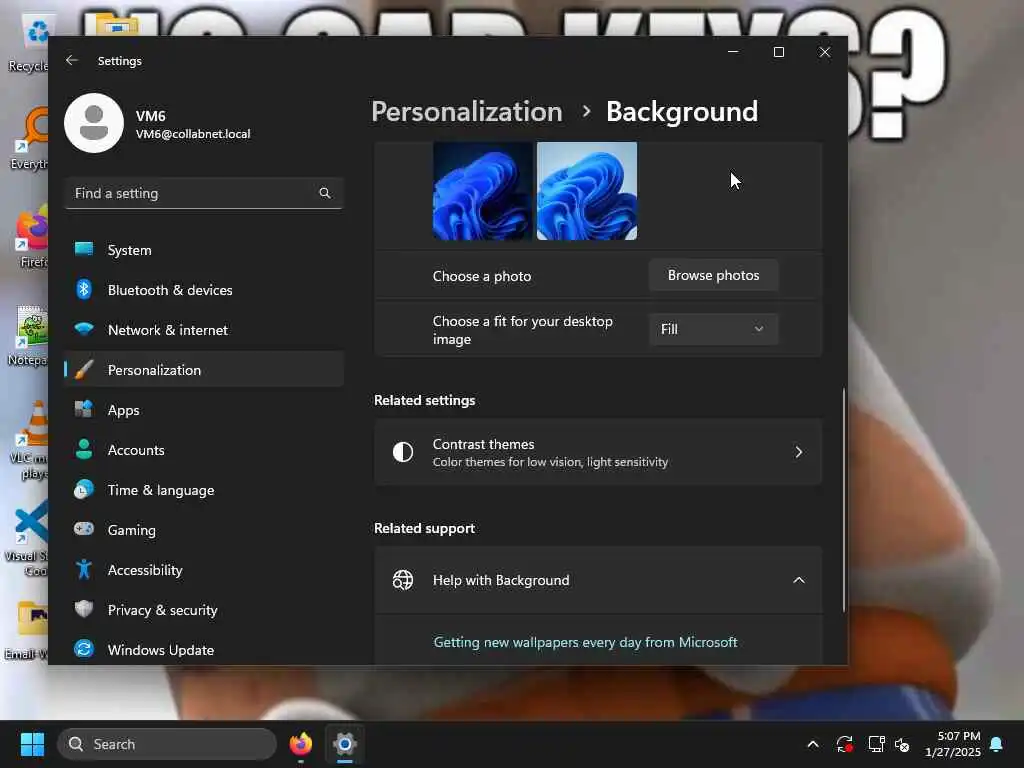This screenshot has width=1024, height=768.
Task: Select Windows Update in the sidebar
Action: click(204, 649)
